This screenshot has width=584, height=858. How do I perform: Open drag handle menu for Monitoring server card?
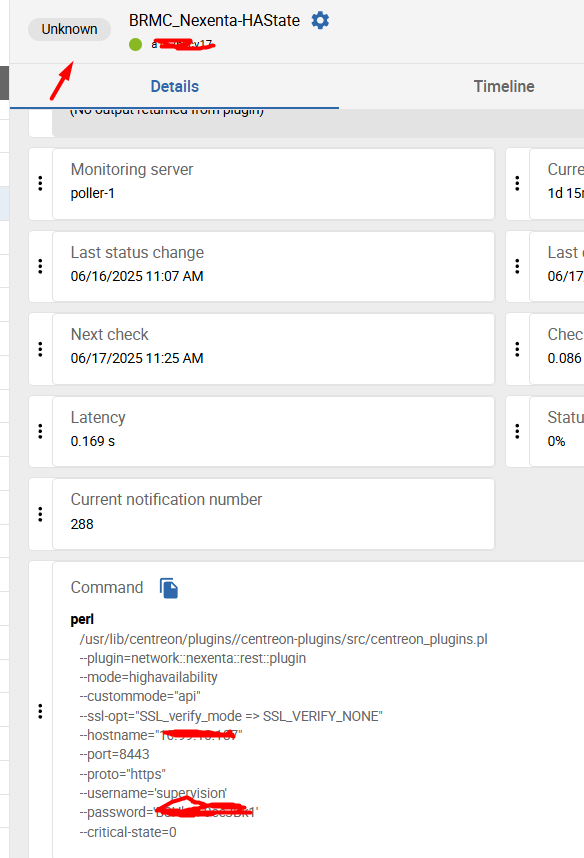coord(40,183)
